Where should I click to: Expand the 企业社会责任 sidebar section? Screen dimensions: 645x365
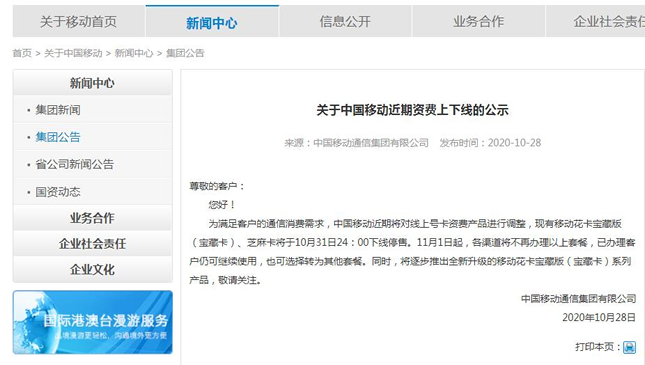point(93,244)
